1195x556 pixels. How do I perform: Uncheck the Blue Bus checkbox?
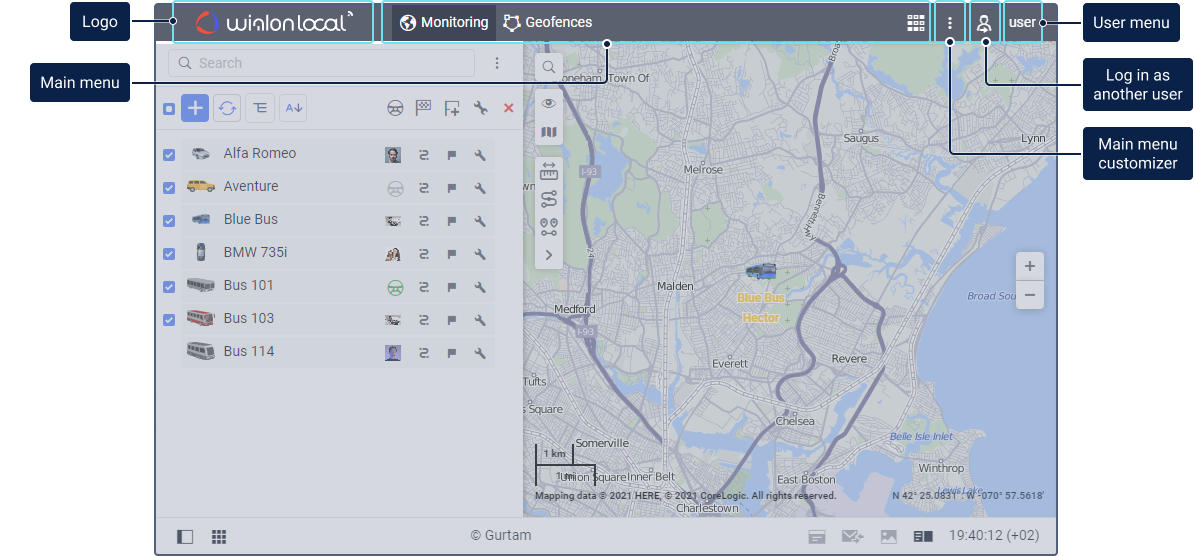[169, 221]
